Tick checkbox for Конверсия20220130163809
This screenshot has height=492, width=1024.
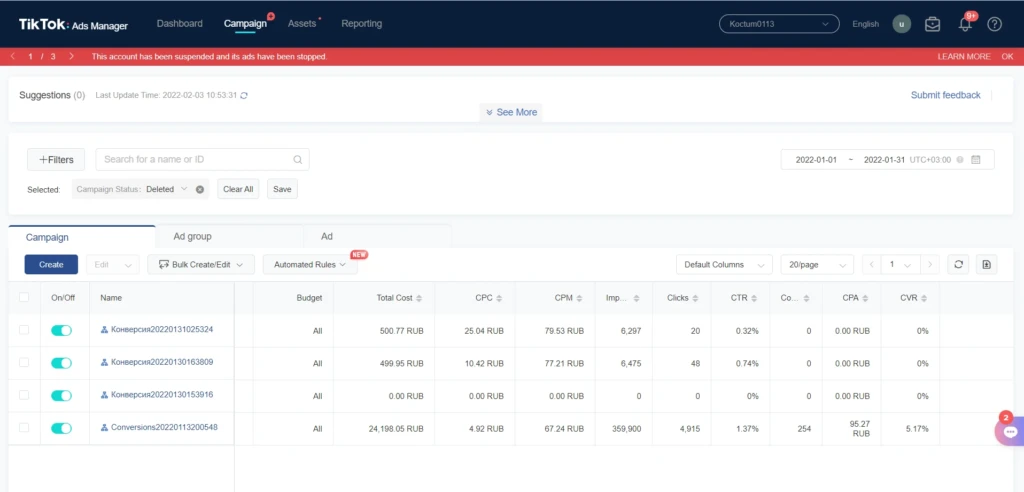pos(24,363)
